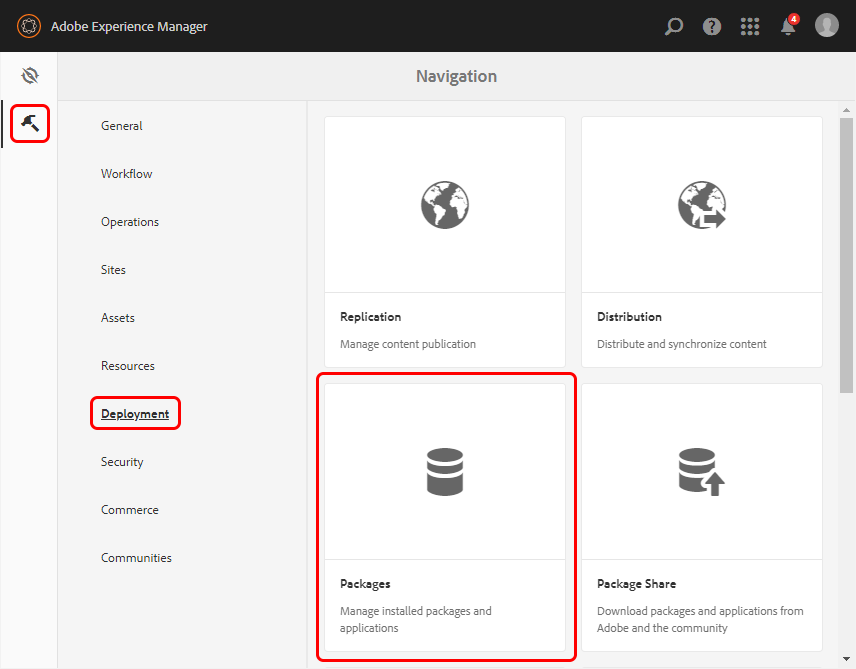Click the Adobe Experience Manager logo icon
The image size is (856, 669).
tap(29, 26)
